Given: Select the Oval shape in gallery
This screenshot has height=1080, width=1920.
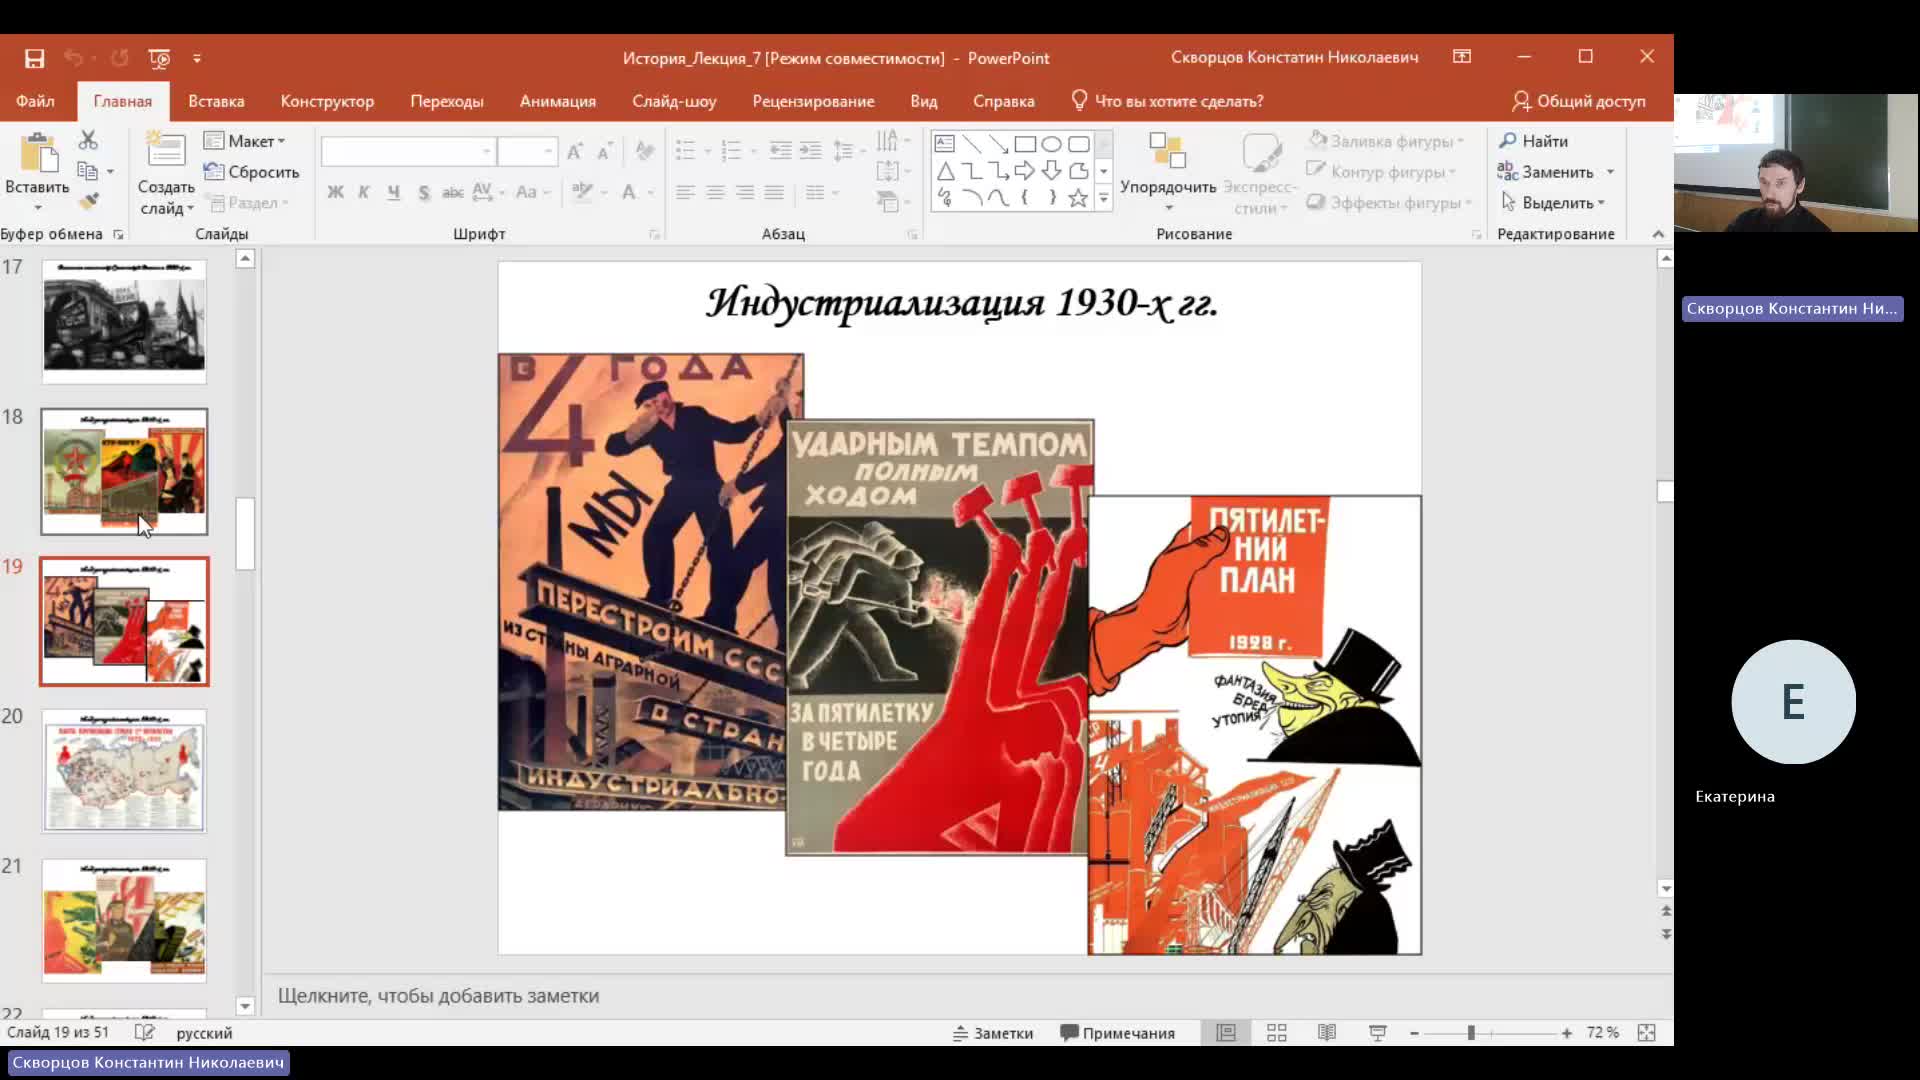Looking at the screenshot, I should pos(1051,144).
